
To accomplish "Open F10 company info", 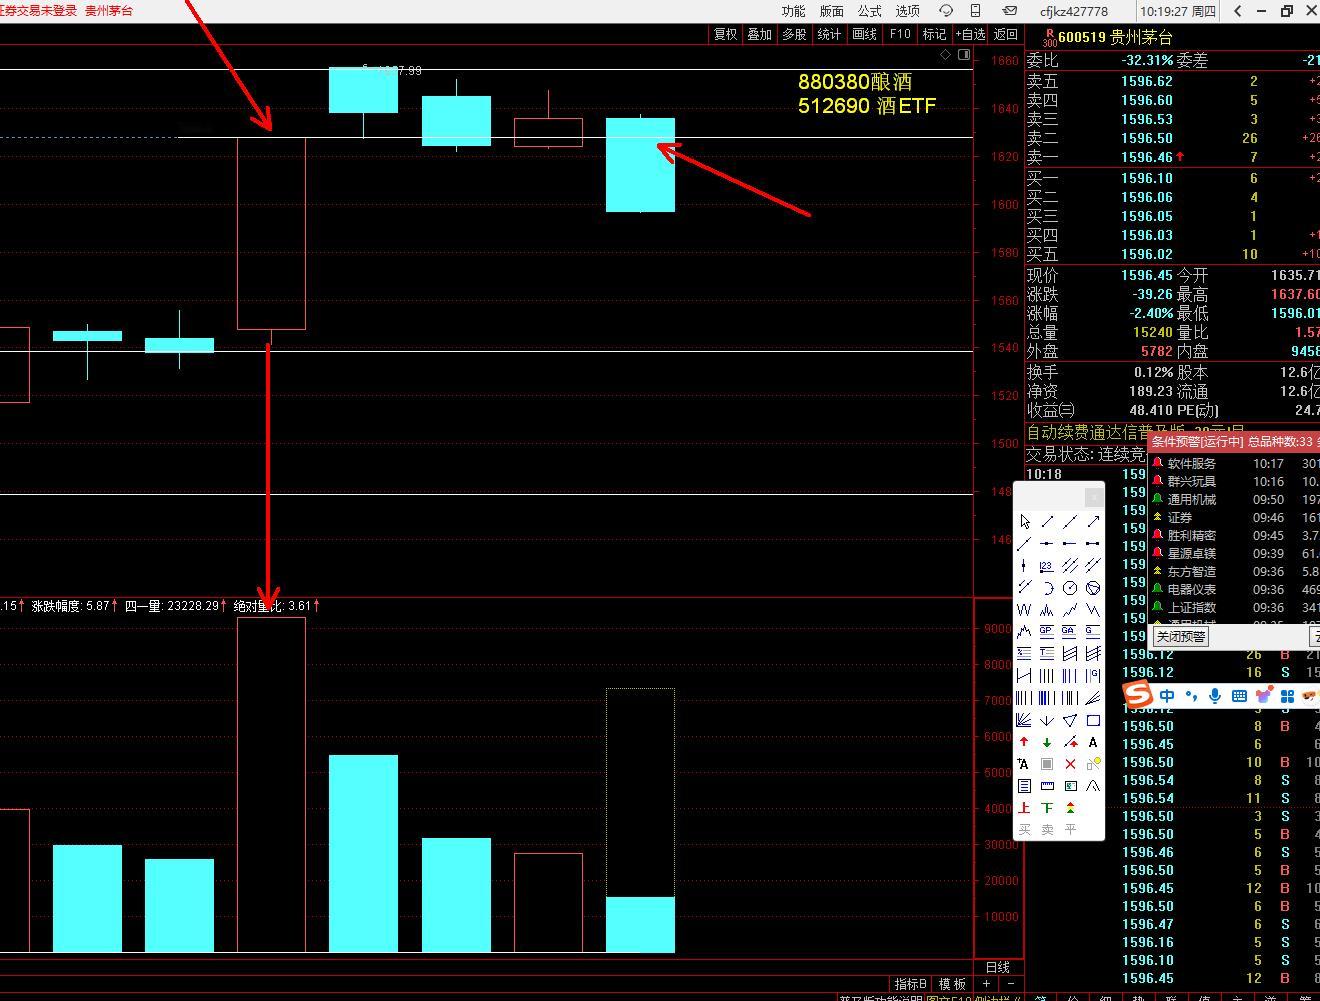I will coord(900,34).
